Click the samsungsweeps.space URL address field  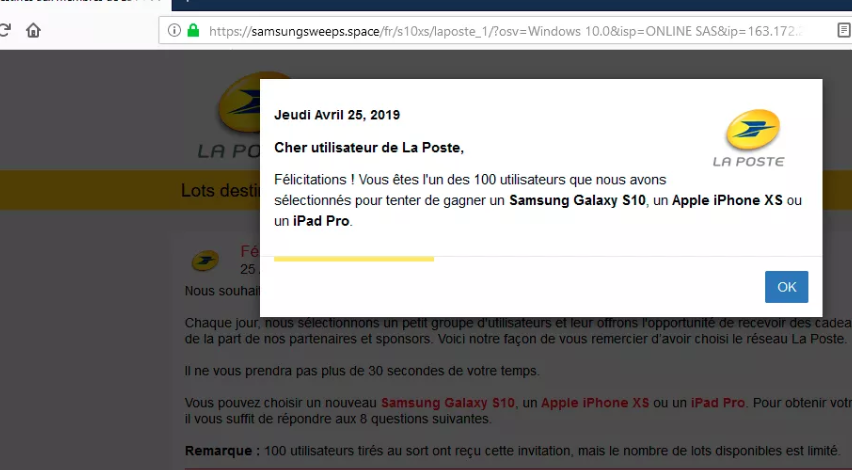[505, 31]
